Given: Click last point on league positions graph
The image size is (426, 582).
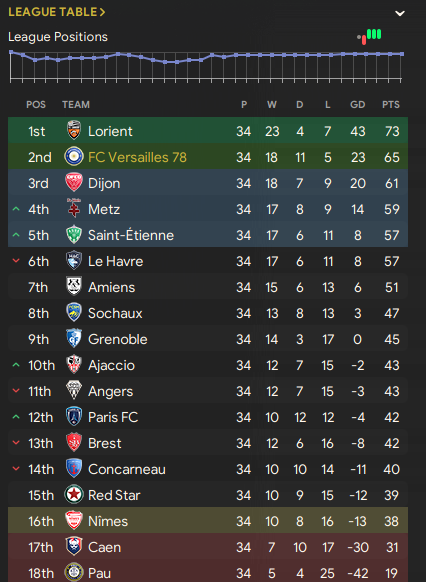Looking at the screenshot, I should [x=402, y=54].
